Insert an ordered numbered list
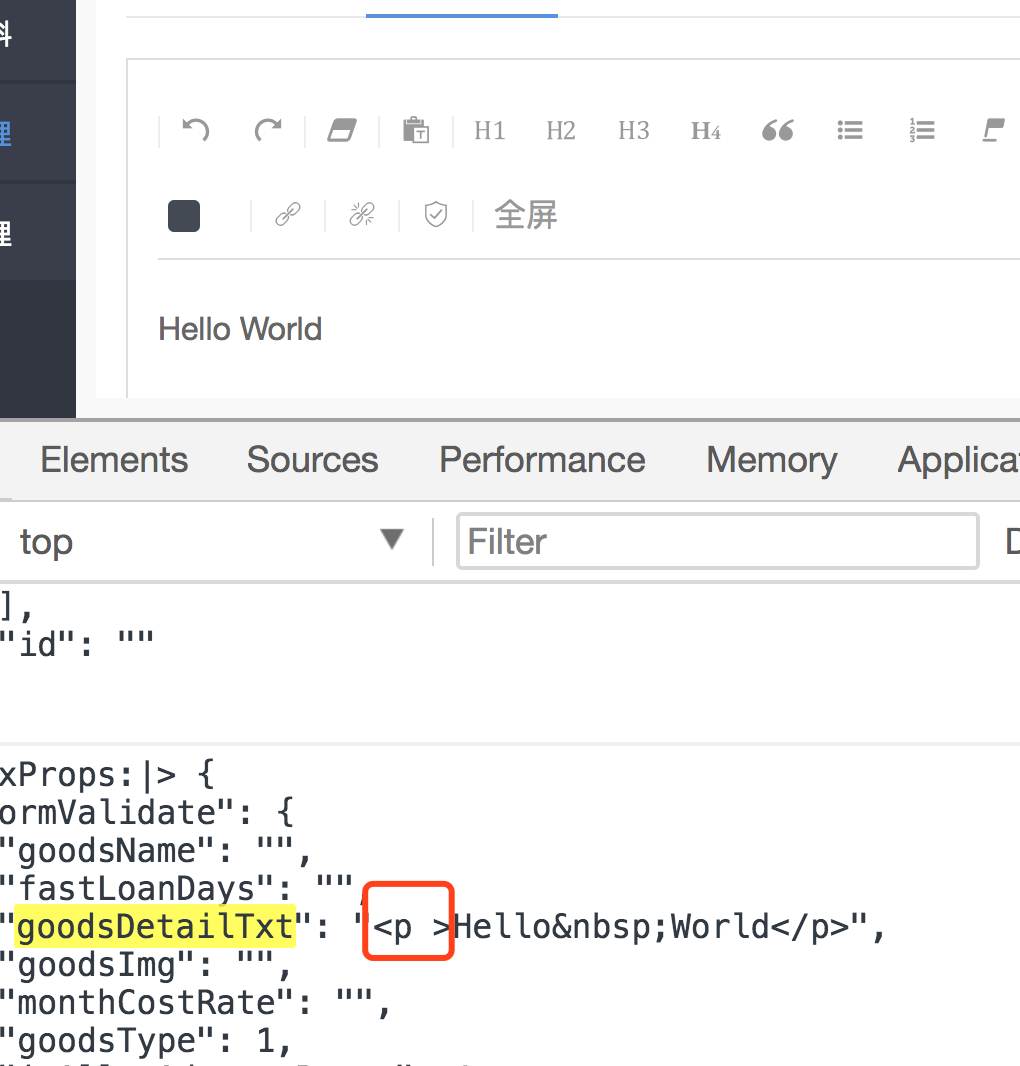The width and height of the screenshot is (1020, 1066). point(922,130)
